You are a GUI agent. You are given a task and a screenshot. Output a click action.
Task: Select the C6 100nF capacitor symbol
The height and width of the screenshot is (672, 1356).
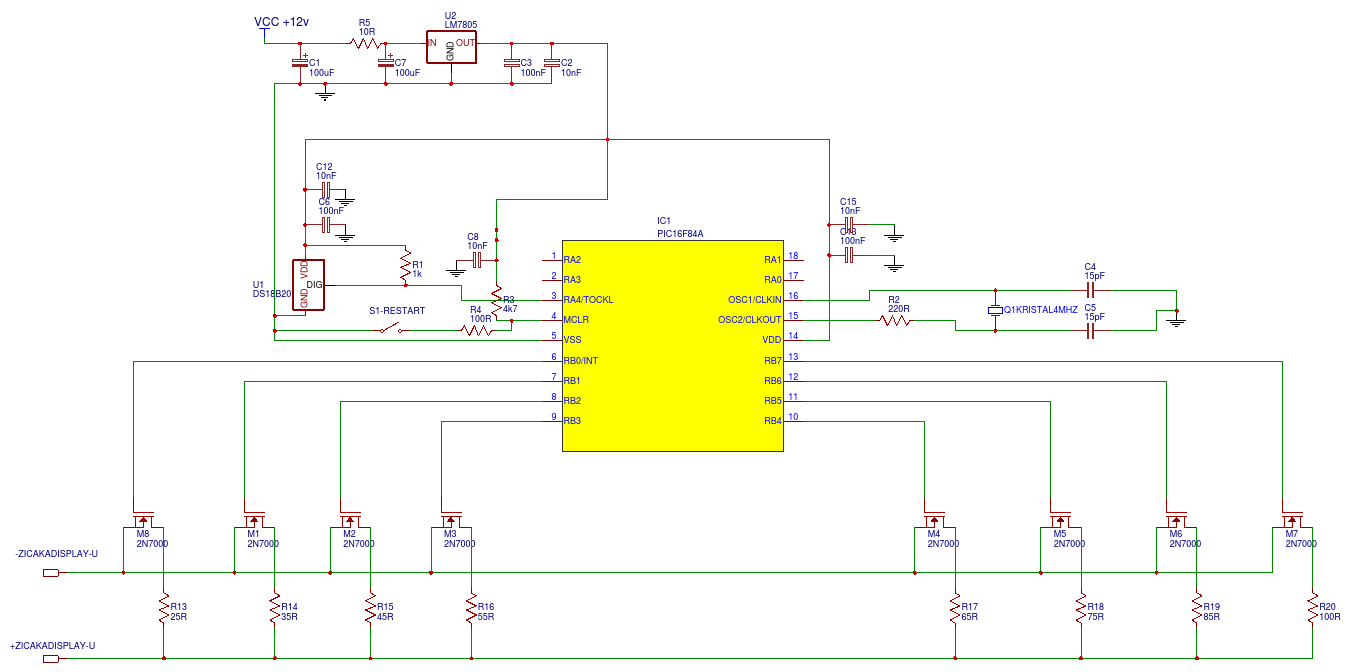tap(326, 224)
